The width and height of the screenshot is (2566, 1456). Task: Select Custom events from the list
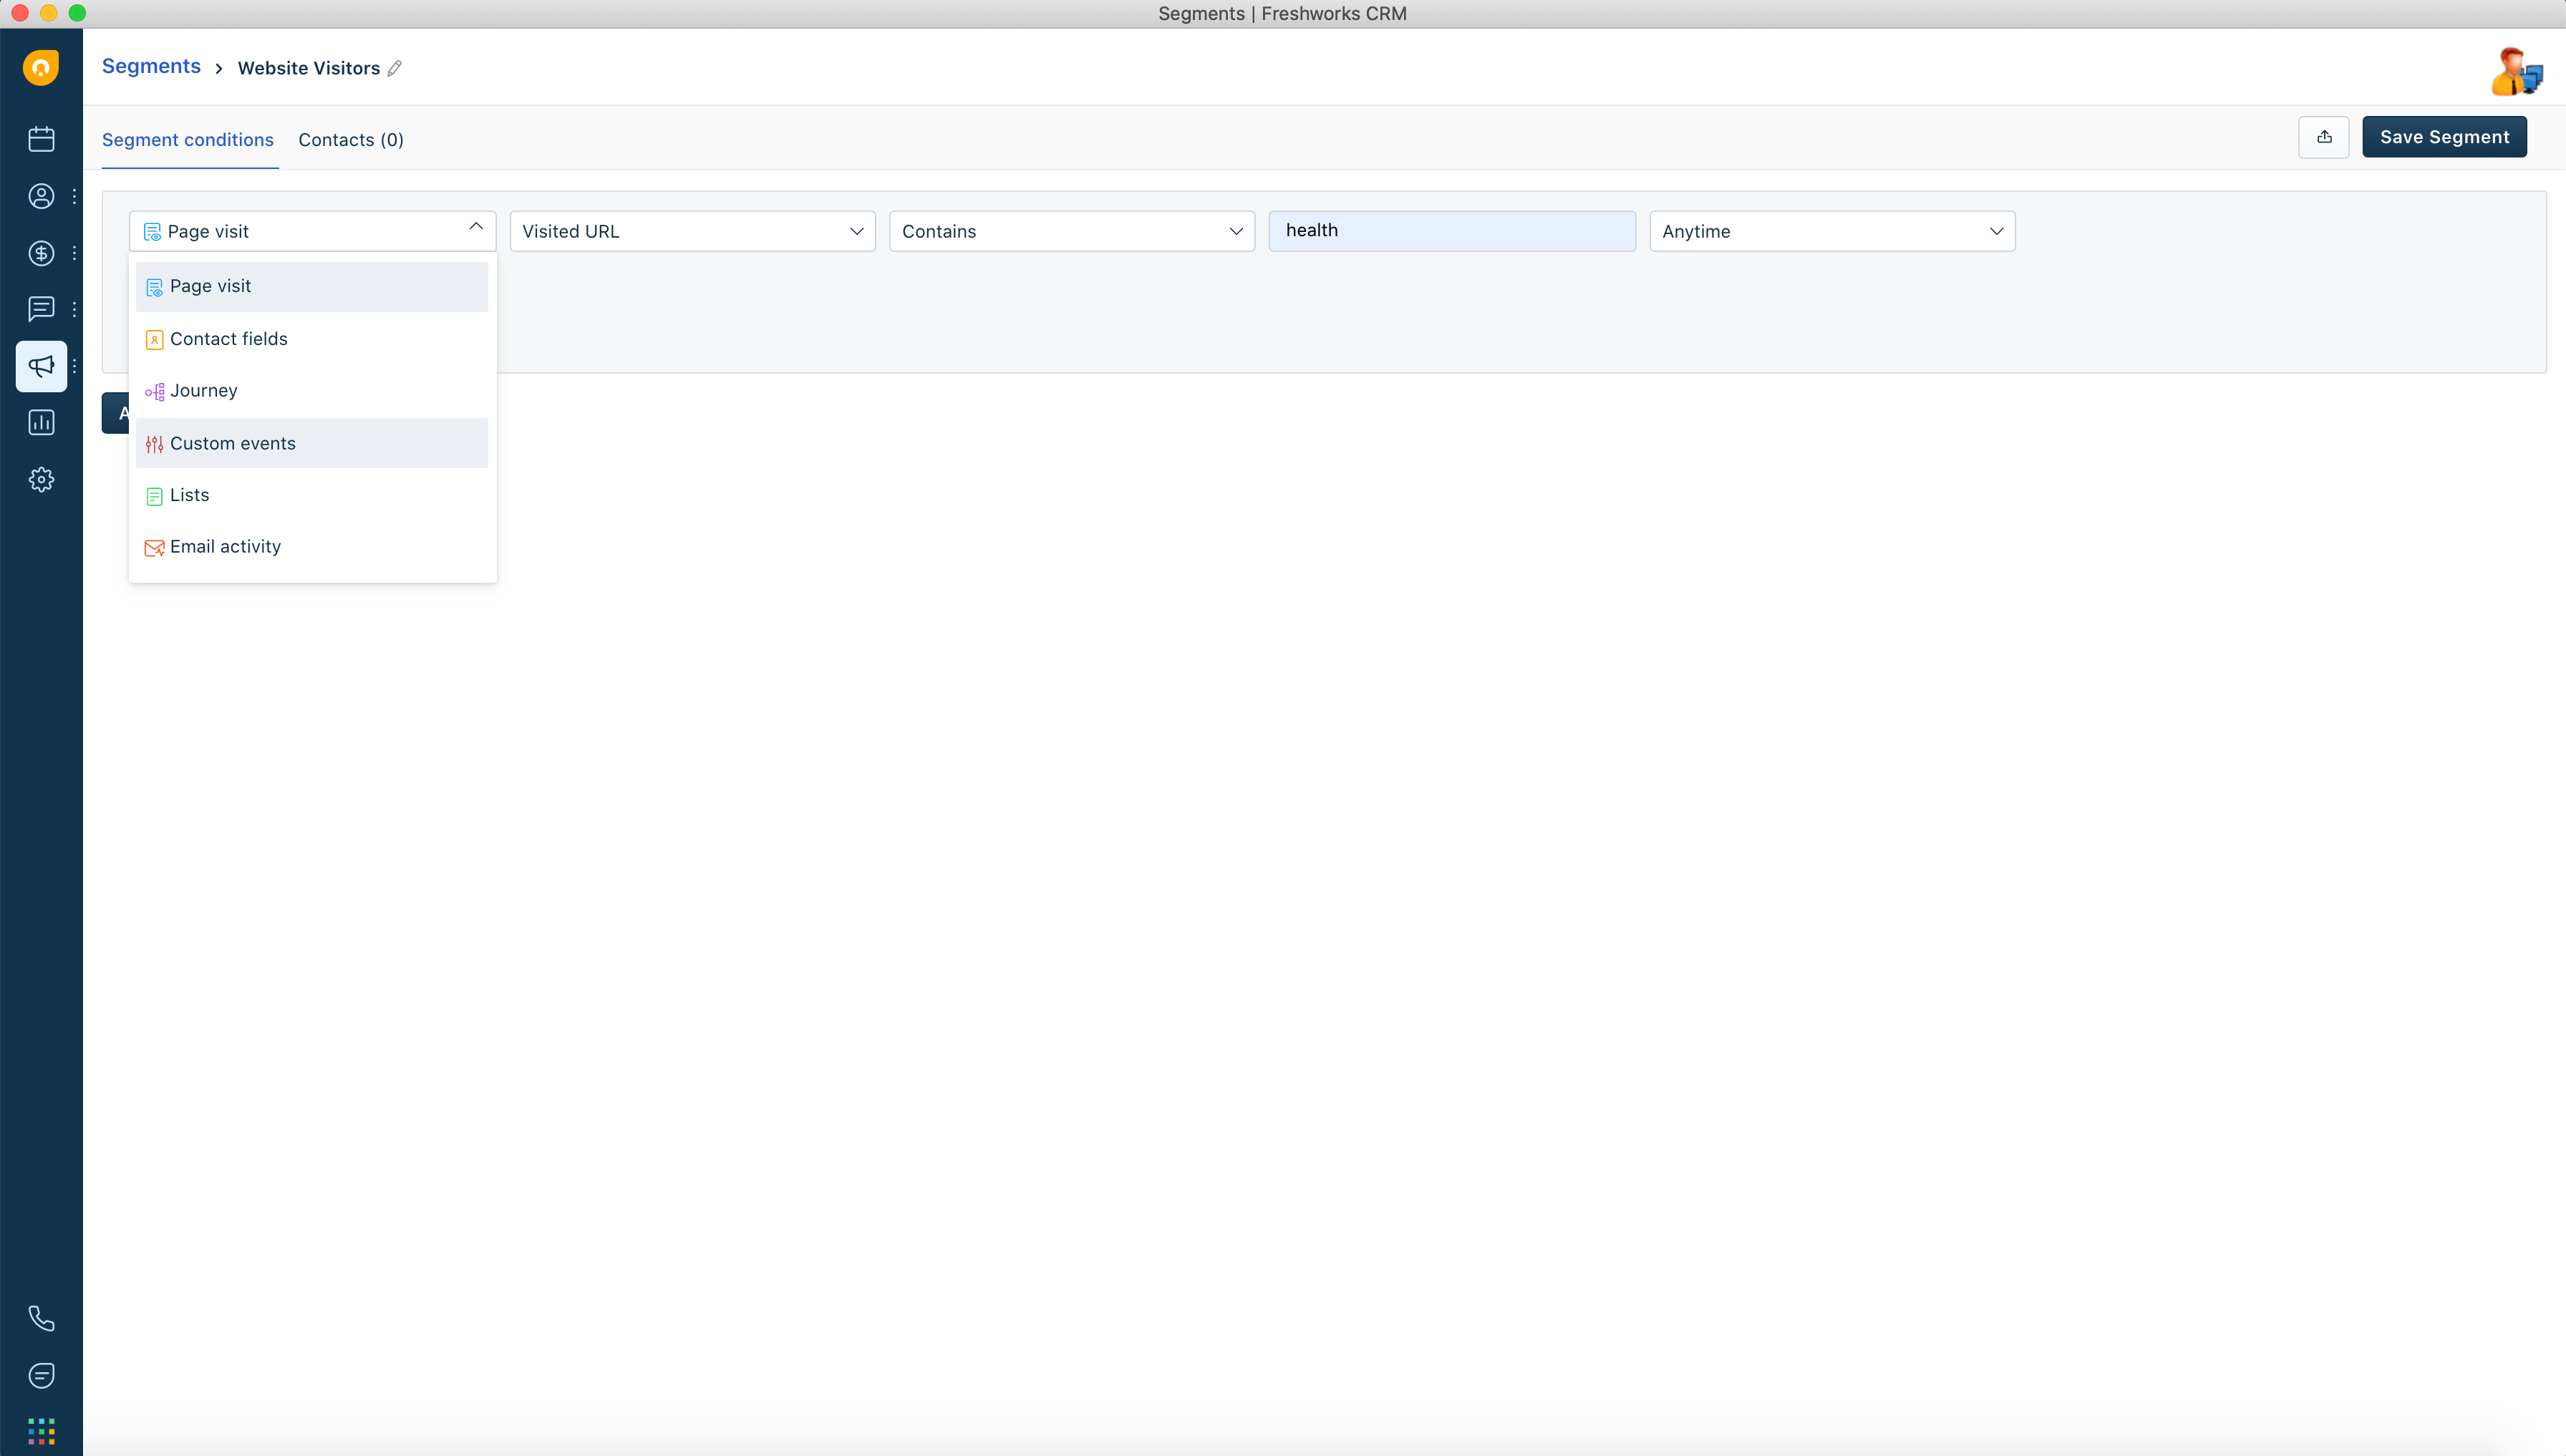tap(232, 443)
